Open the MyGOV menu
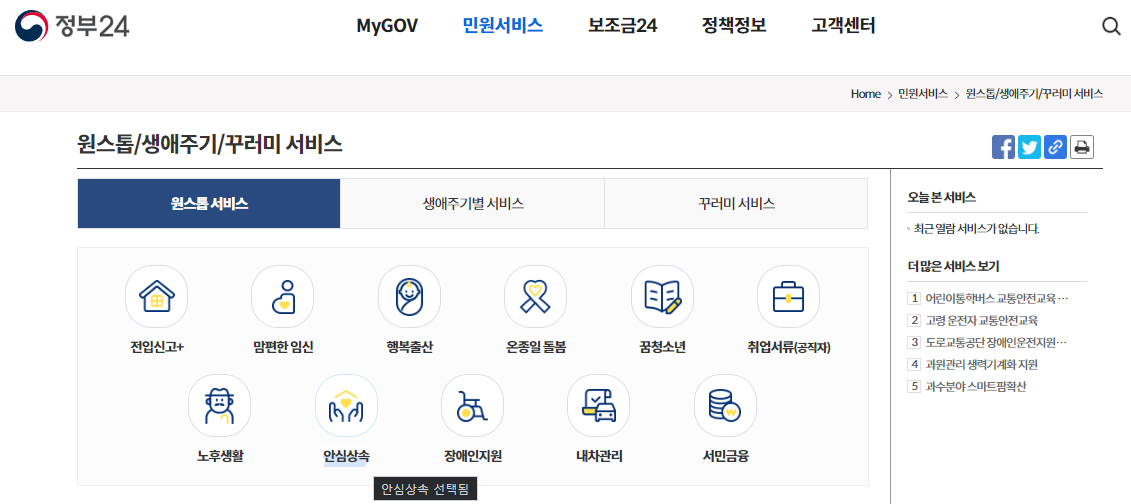This screenshot has height=504, width=1131. [387, 27]
